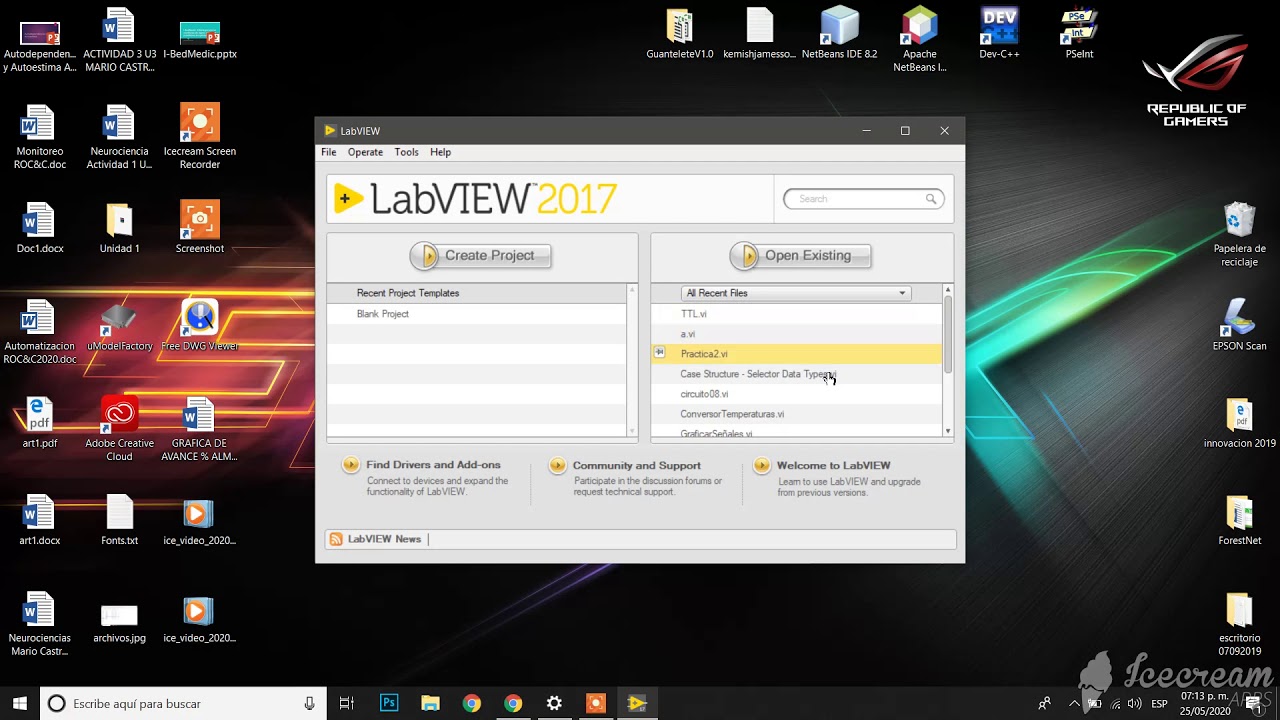Image resolution: width=1280 pixels, height=720 pixels.
Task: Open the Welcome to LabVIEW link
Action: (833, 465)
